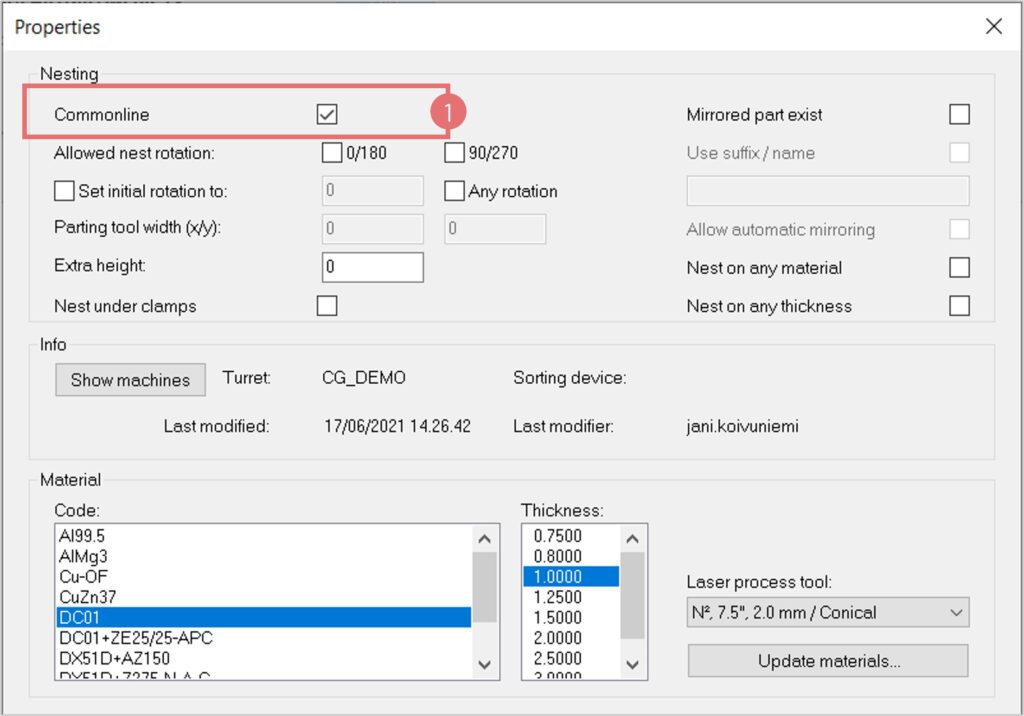The width and height of the screenshot is (1024, 716).
Task: Click the Update materials button
Action: tap(828, 661)
